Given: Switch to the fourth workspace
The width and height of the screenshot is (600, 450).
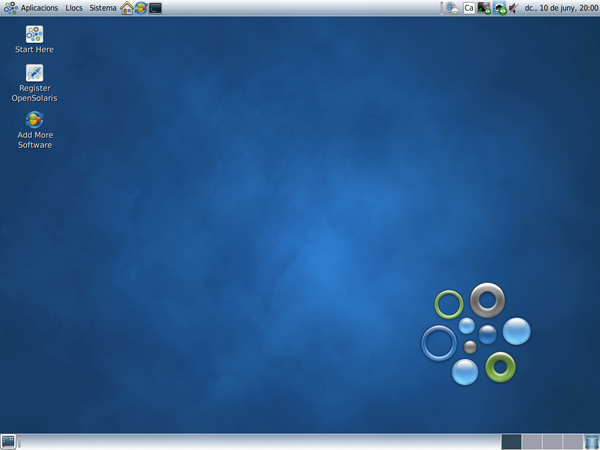Looking at the screenshot, I should point(572,441).
